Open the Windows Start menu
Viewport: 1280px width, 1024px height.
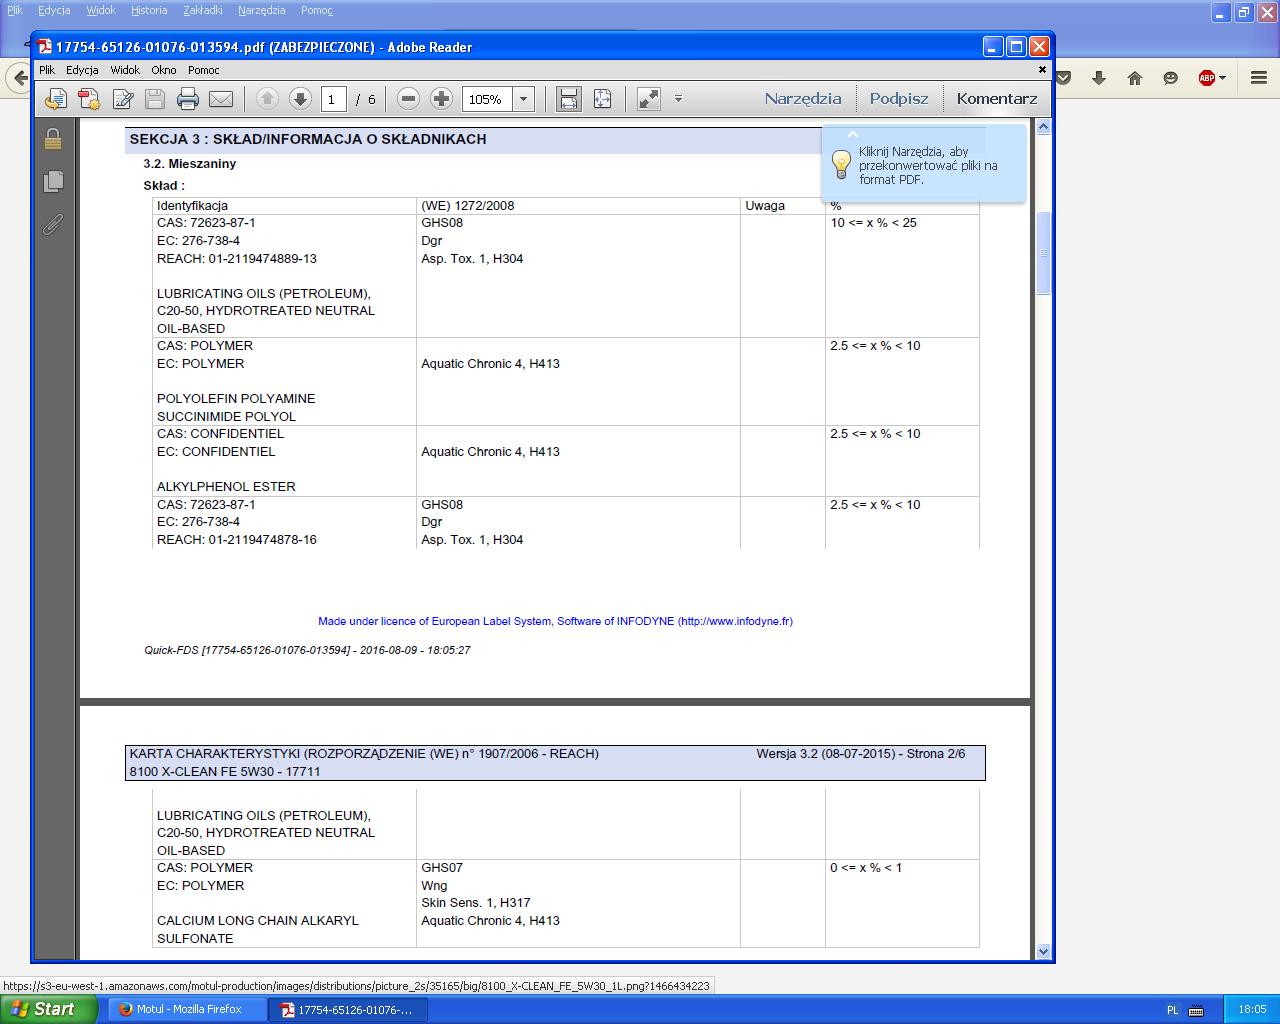[x=49, y=1009]
